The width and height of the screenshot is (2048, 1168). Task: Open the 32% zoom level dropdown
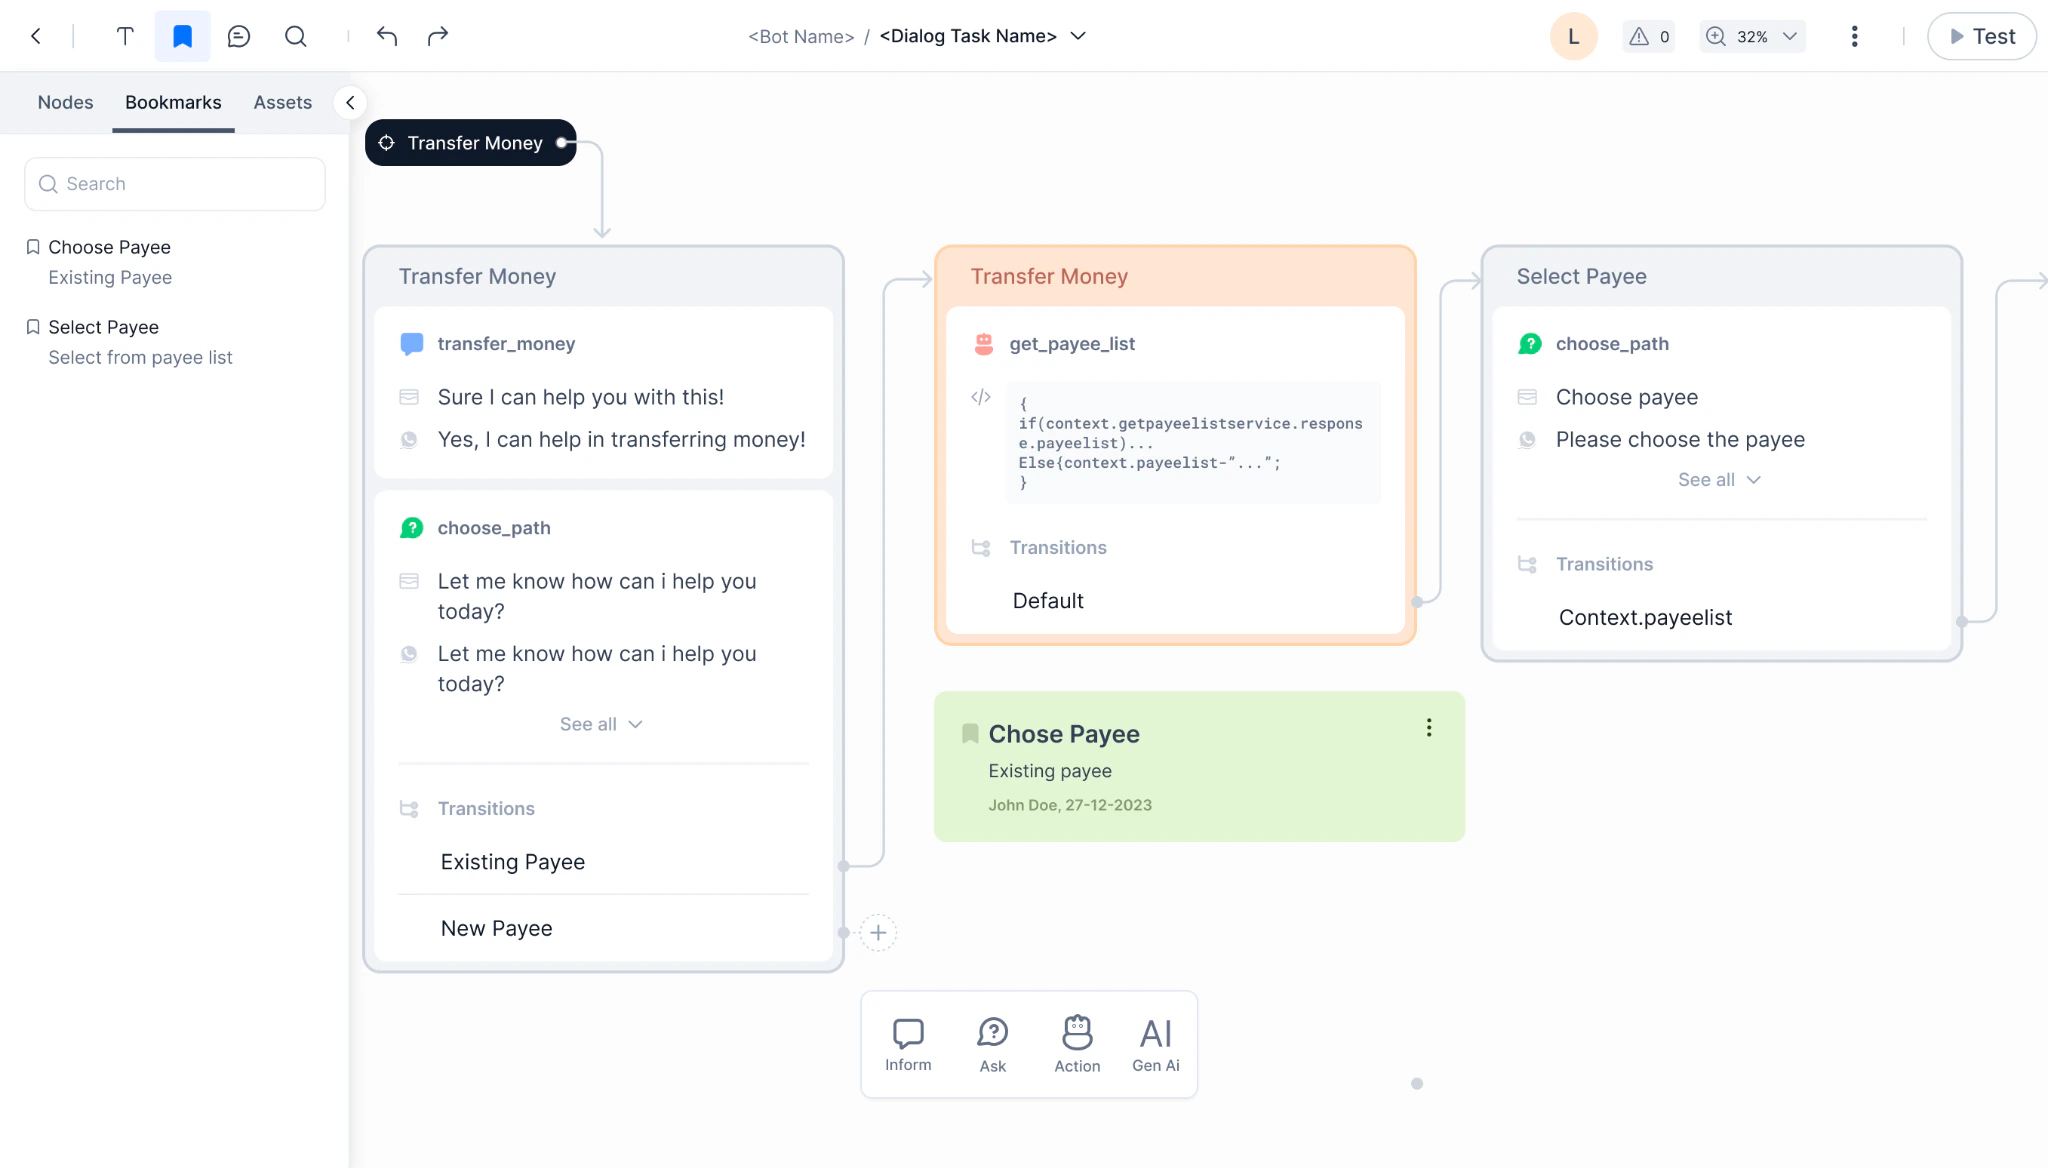click(1753, 37)
